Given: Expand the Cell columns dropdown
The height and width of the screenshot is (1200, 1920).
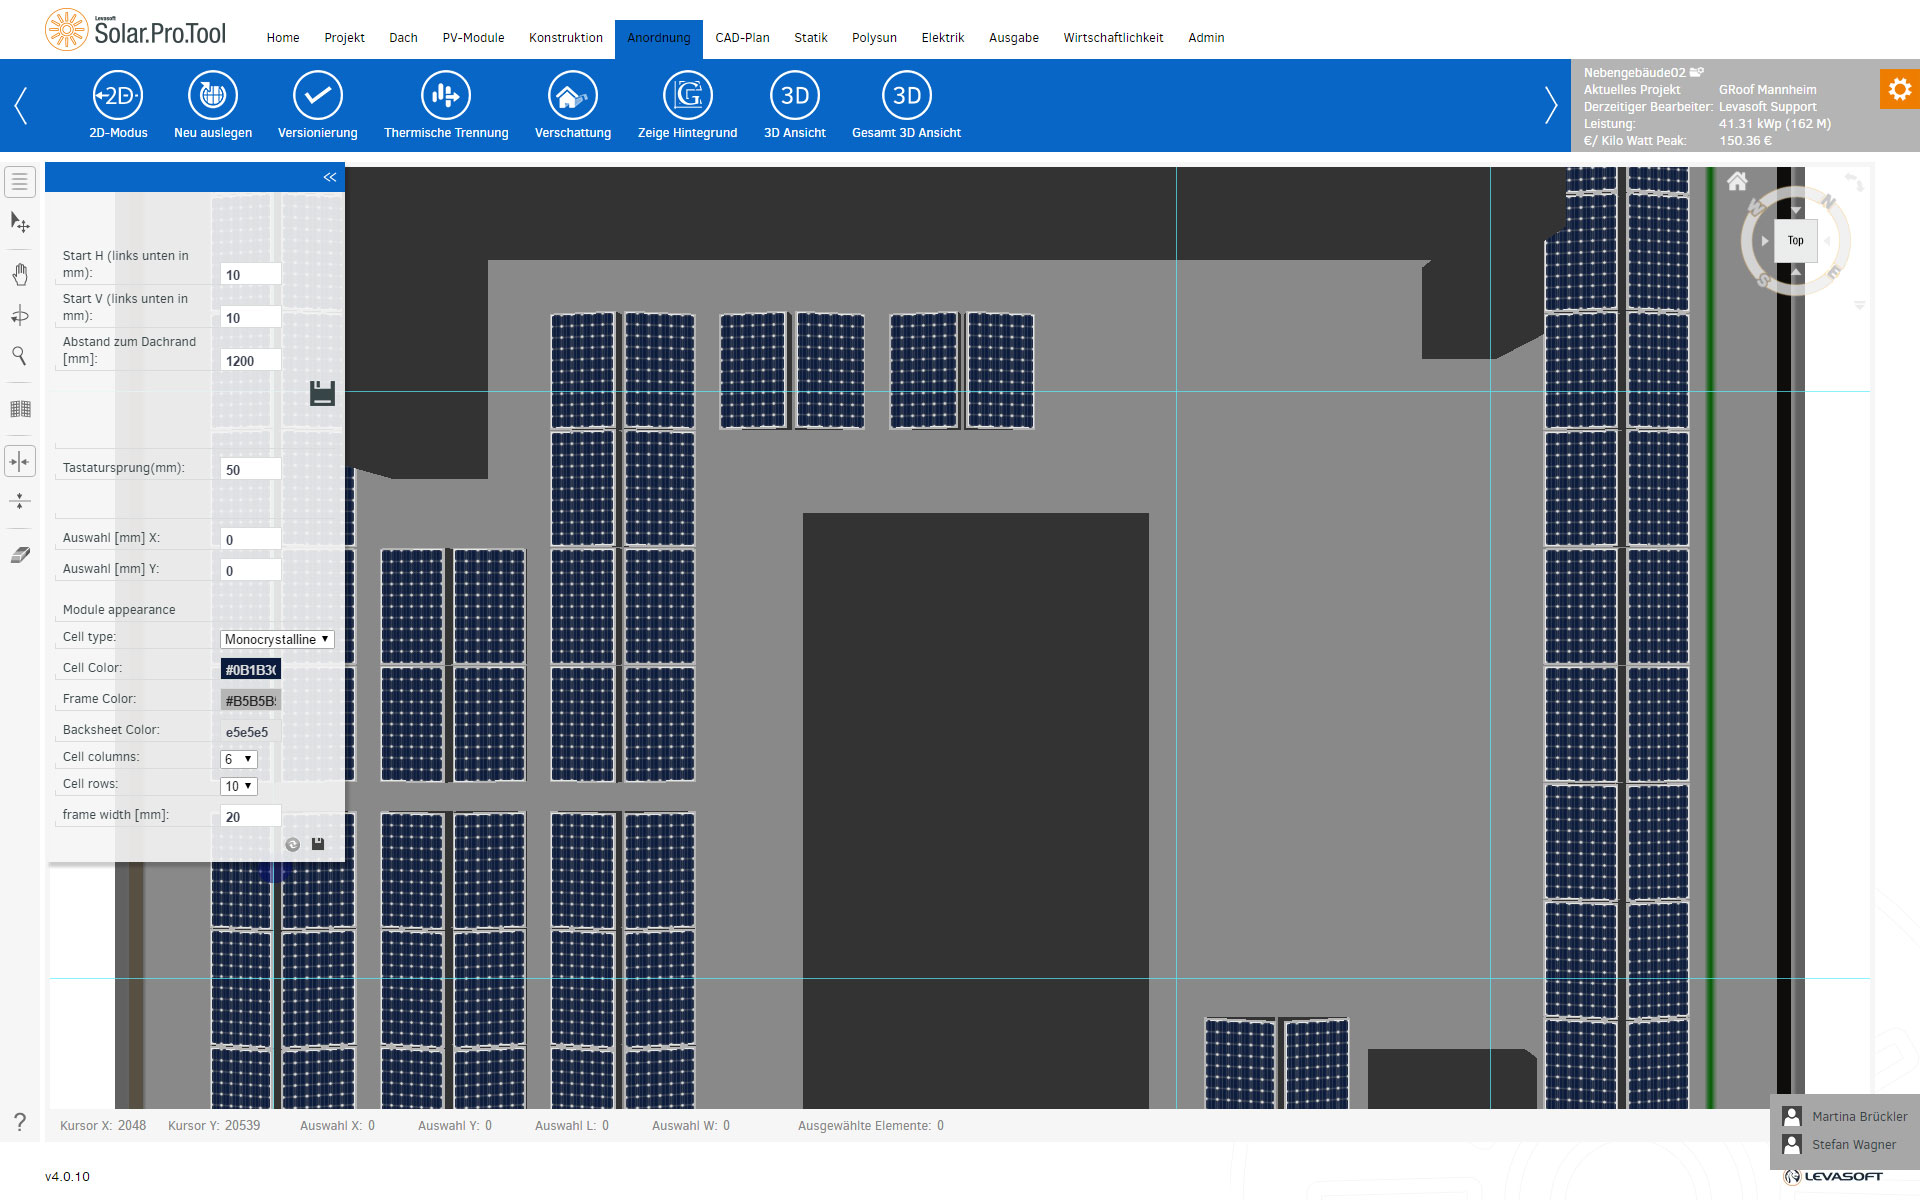Looking at the screenshot, I should pos(238,759).
